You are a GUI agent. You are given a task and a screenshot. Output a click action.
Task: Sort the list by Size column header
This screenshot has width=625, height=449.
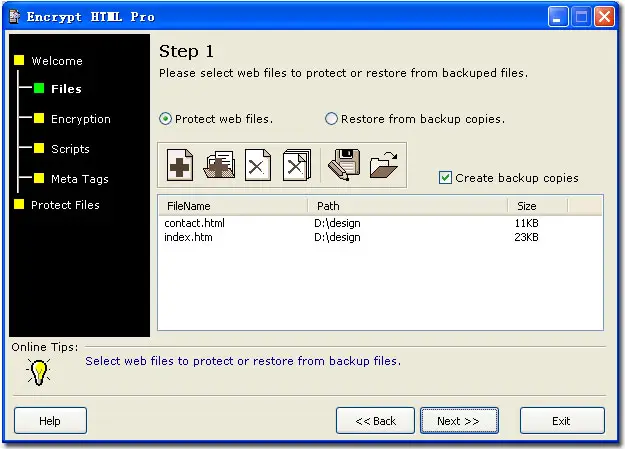[x=538, y=206]
